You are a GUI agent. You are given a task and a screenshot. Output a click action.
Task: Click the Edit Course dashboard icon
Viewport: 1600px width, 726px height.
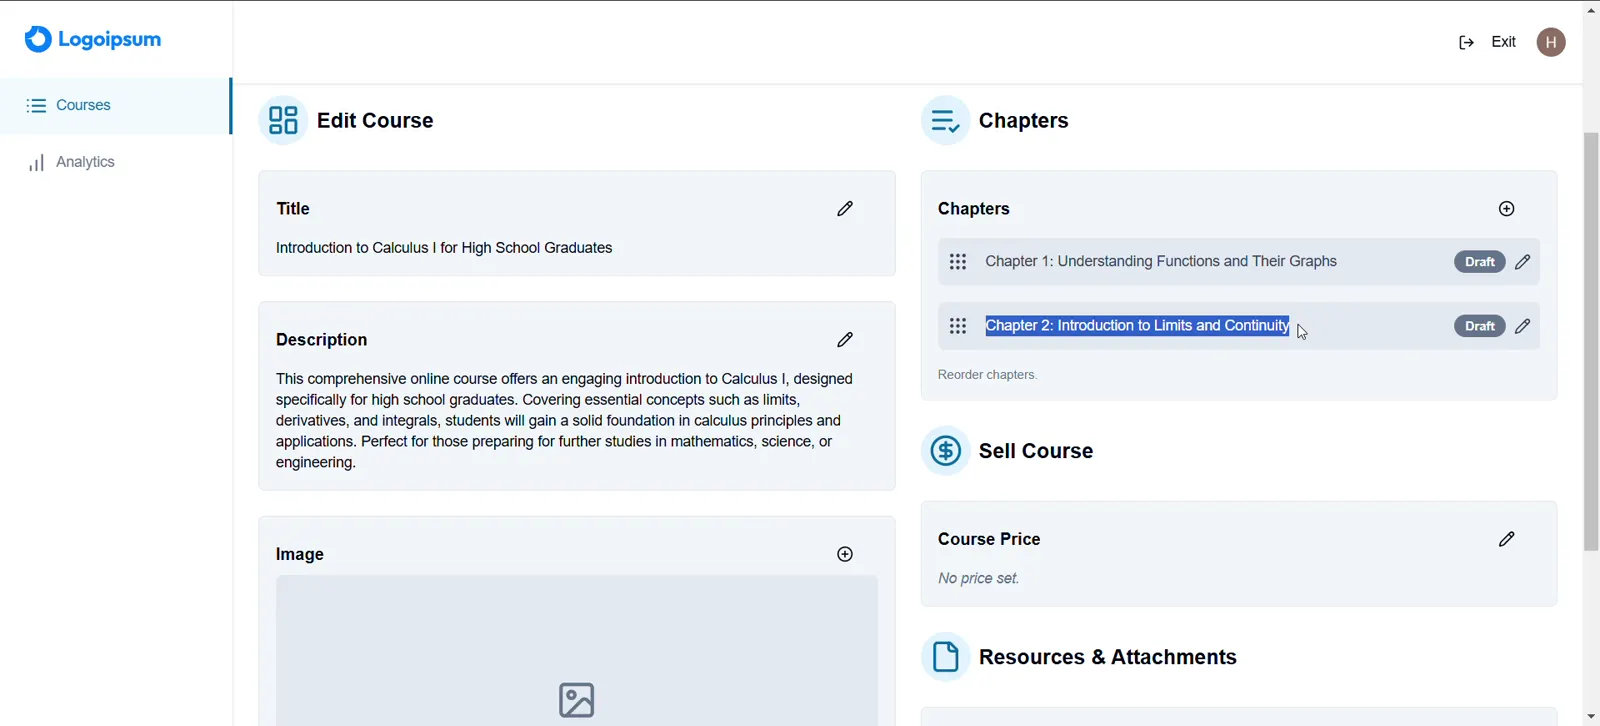283,120
